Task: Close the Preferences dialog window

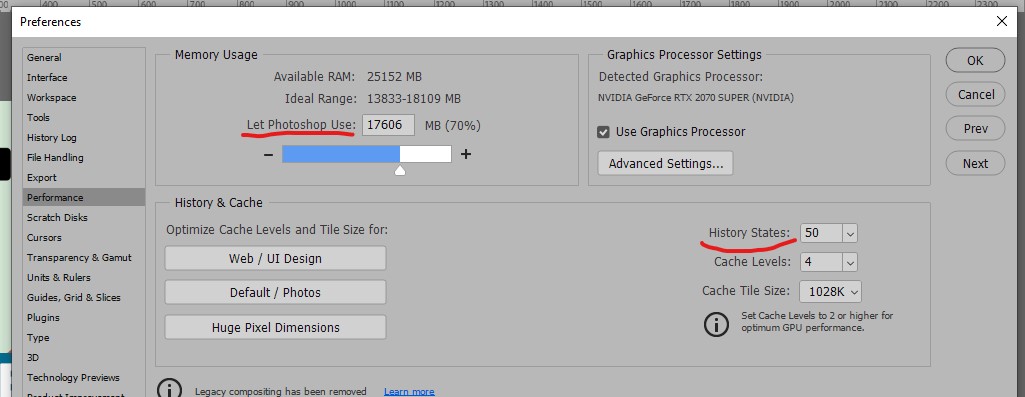Action: pos(1001,22)
